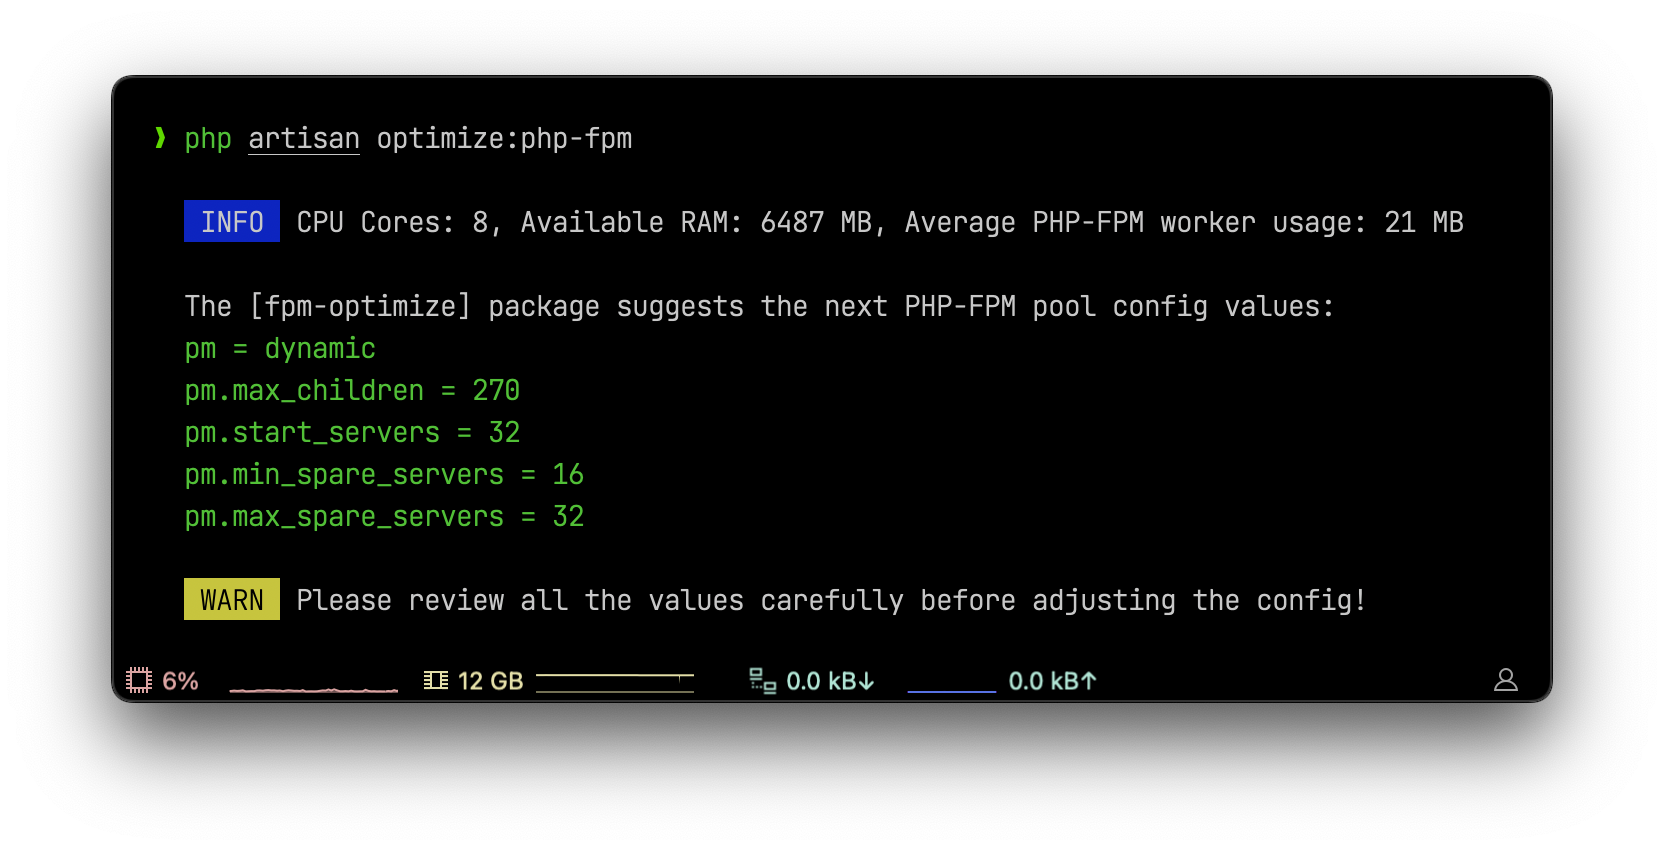
Task: Click the memory RAM icon beside 12 GB
Action: click(x=436, y=681)
